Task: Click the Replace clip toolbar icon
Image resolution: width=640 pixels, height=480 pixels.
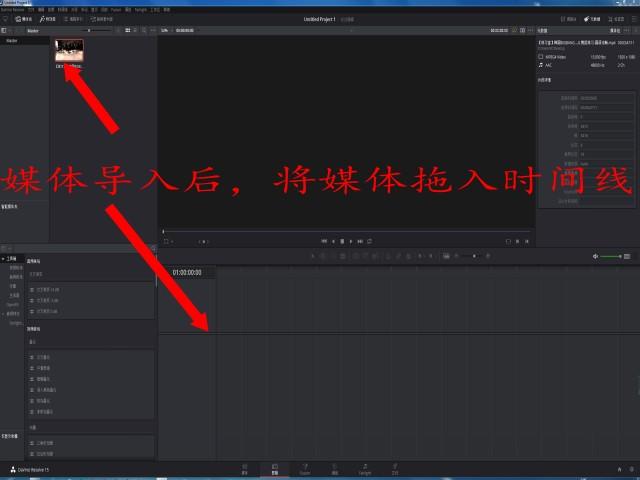Action: (x=375, y=256)
